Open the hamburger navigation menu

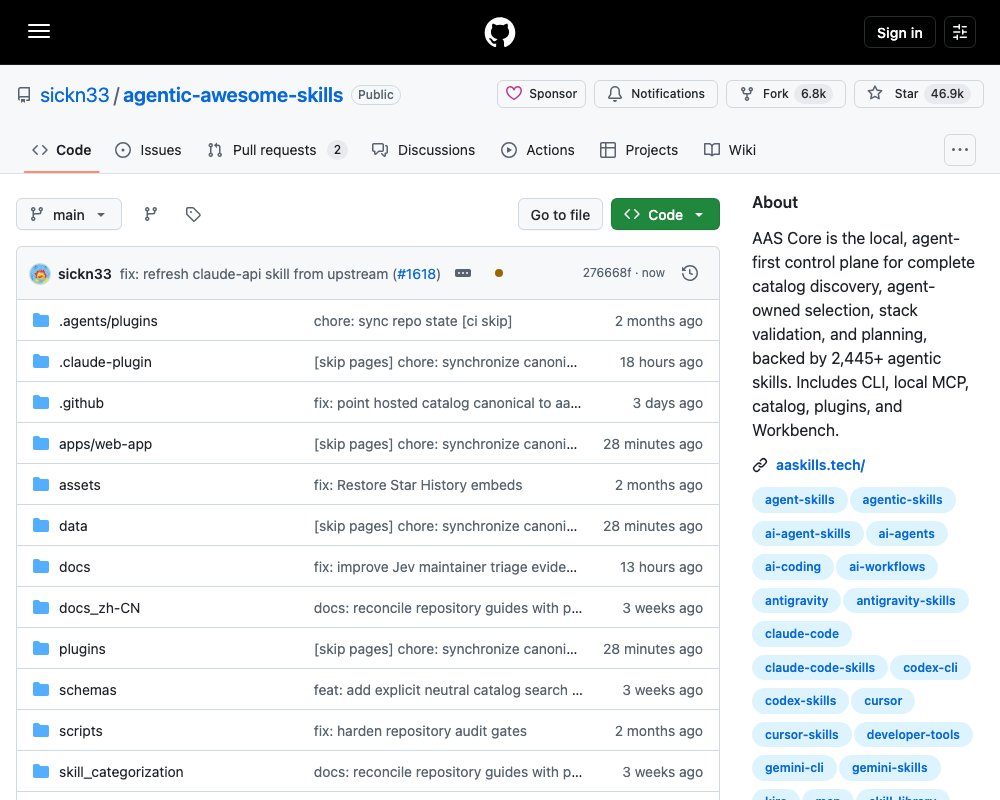[x=39, y=31]
